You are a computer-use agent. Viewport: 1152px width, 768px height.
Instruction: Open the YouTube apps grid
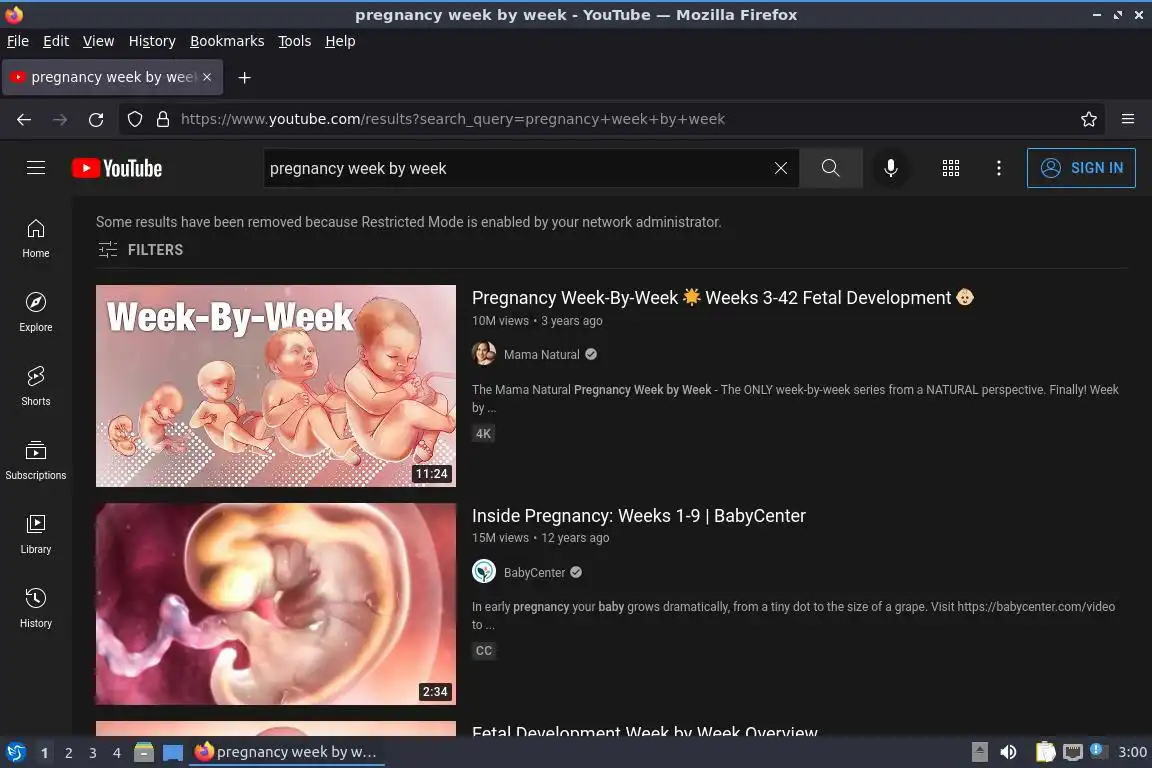951,168
